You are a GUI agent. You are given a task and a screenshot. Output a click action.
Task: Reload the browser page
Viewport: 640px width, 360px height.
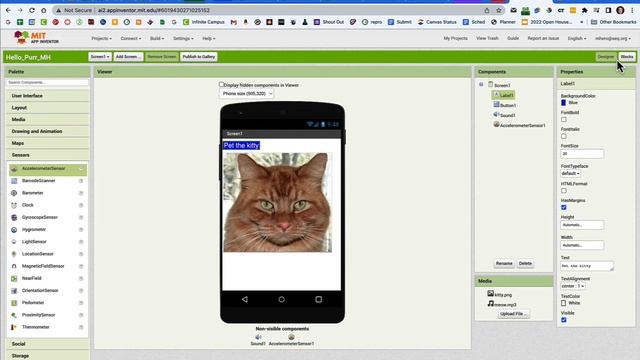pos(32,10)
